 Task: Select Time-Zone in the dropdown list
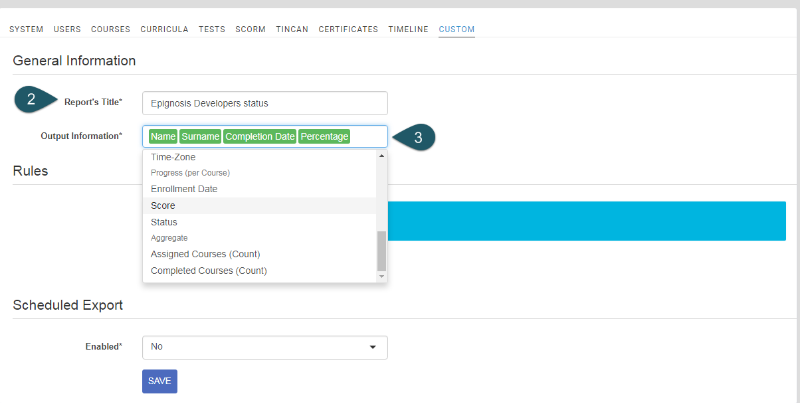[173, 157]
